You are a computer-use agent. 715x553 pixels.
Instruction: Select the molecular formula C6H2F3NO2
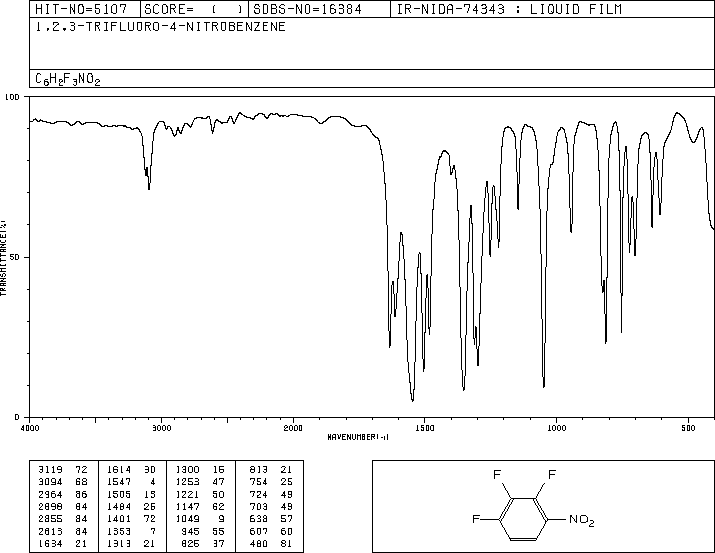coord(68,79)
